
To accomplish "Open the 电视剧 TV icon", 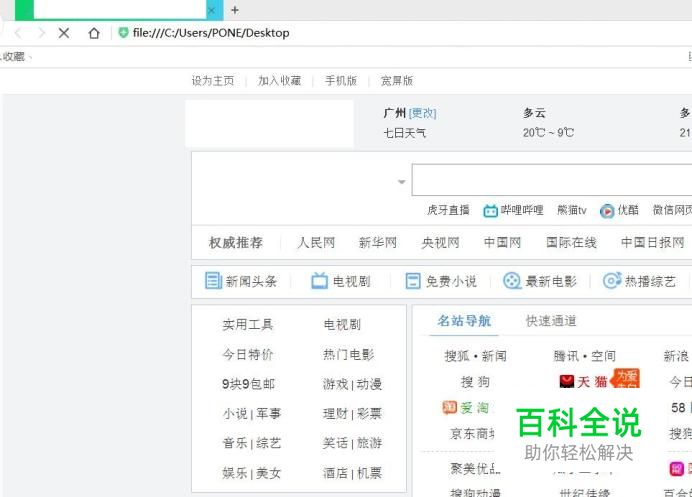I will tap(319, 281).
